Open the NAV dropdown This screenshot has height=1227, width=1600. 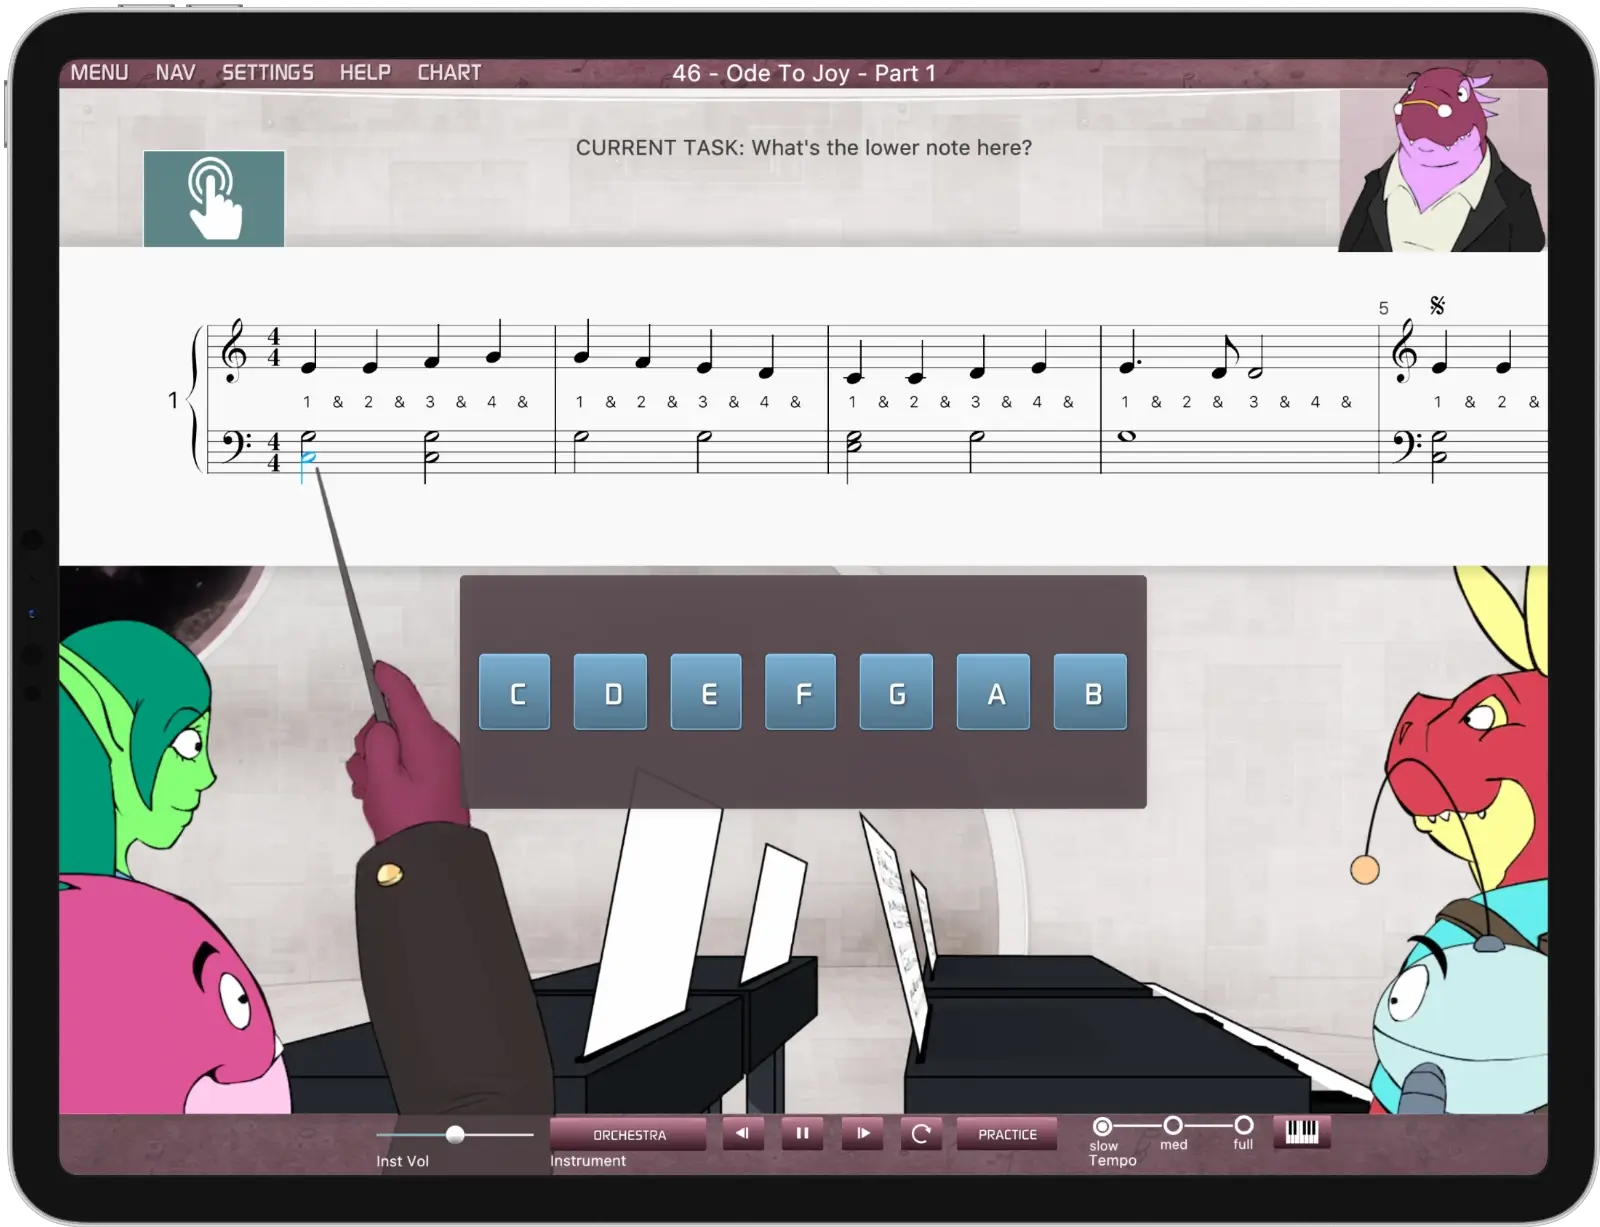pyautogui.click(x=174, y=71)
